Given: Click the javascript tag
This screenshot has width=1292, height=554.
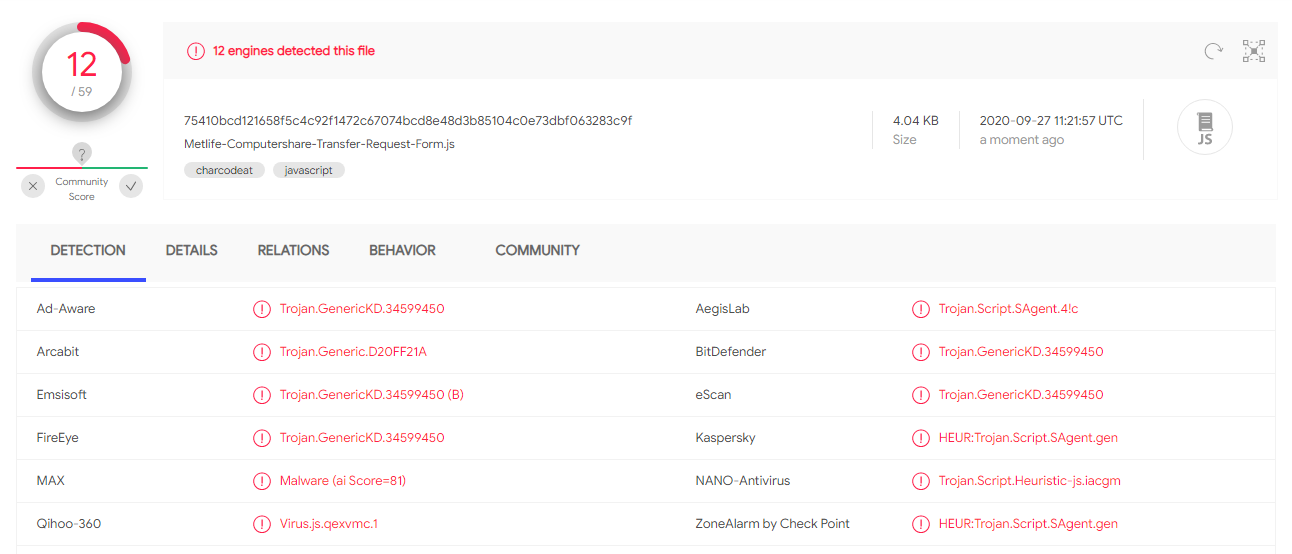Looking at the screenshot, I should coord(309,170).
